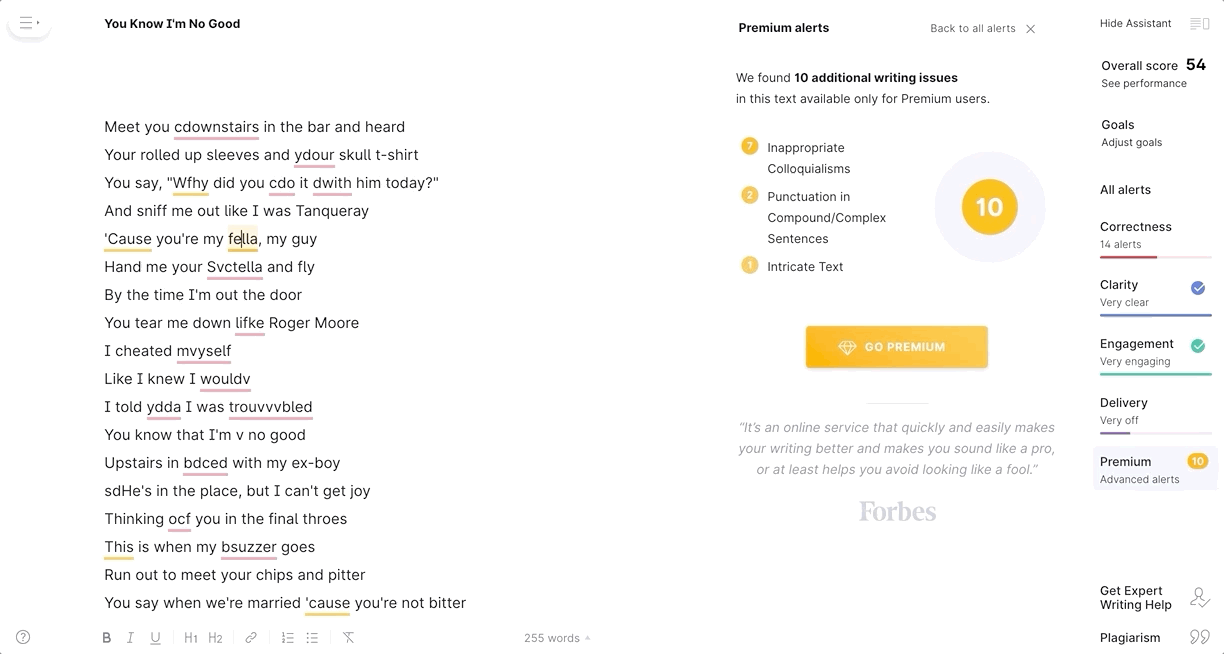The width and height of the screenshot is (1224, 654).
Task: Toggle bold formatting
Action: click(x=106, y=638)
